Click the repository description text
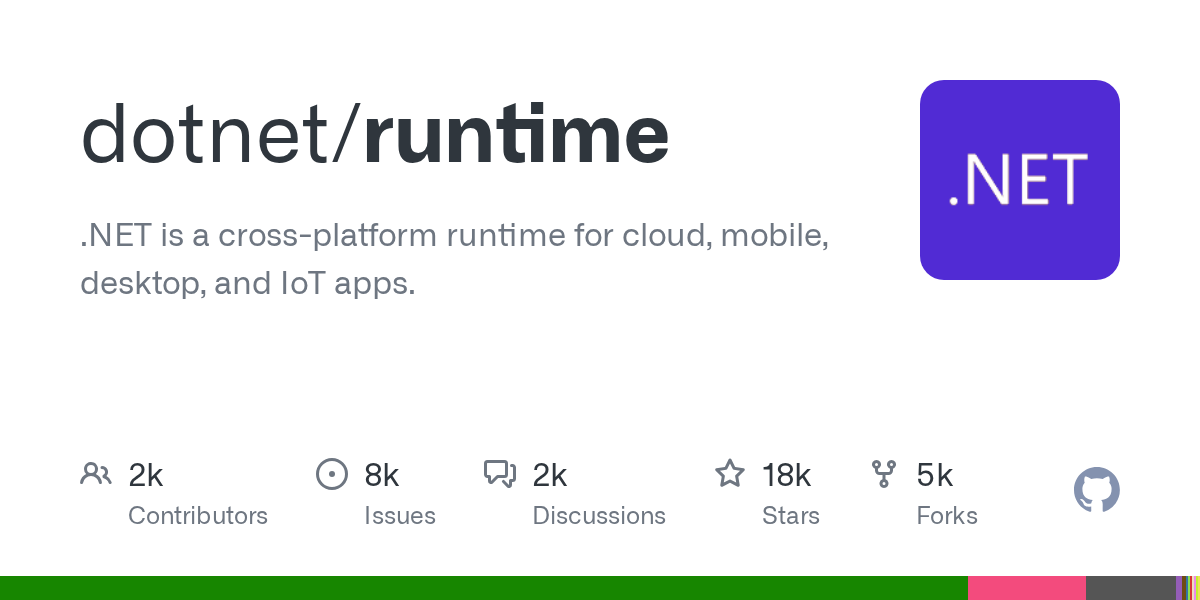The image size is (1200, 600). point(455,258)
